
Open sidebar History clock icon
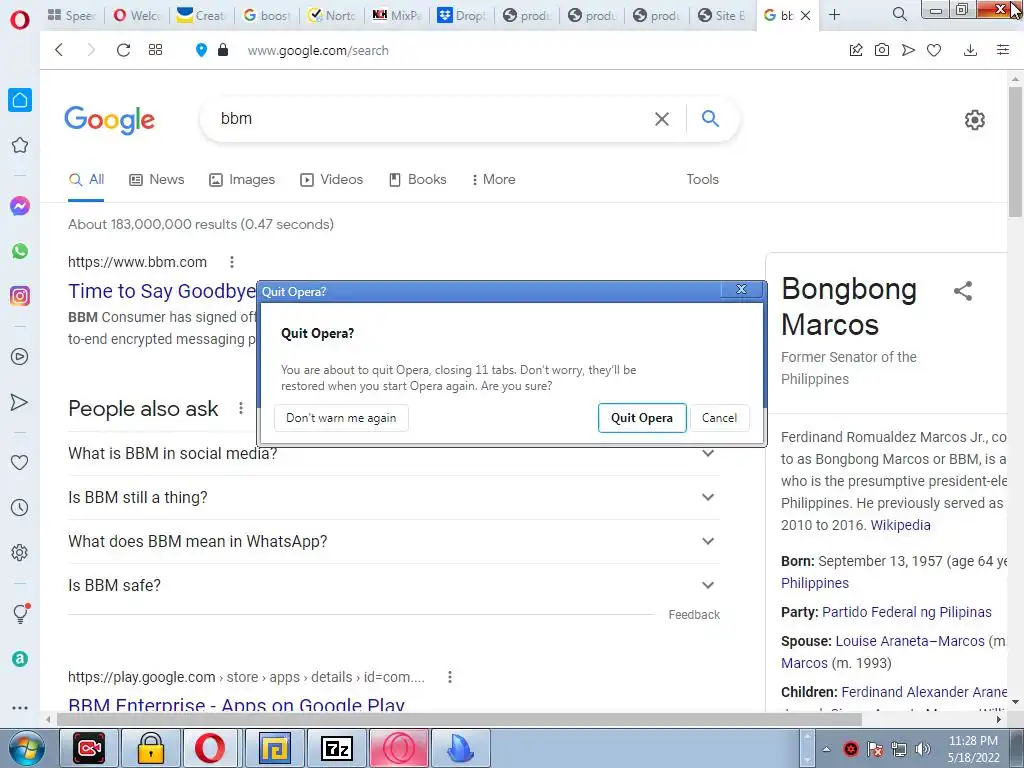[20, 507]
